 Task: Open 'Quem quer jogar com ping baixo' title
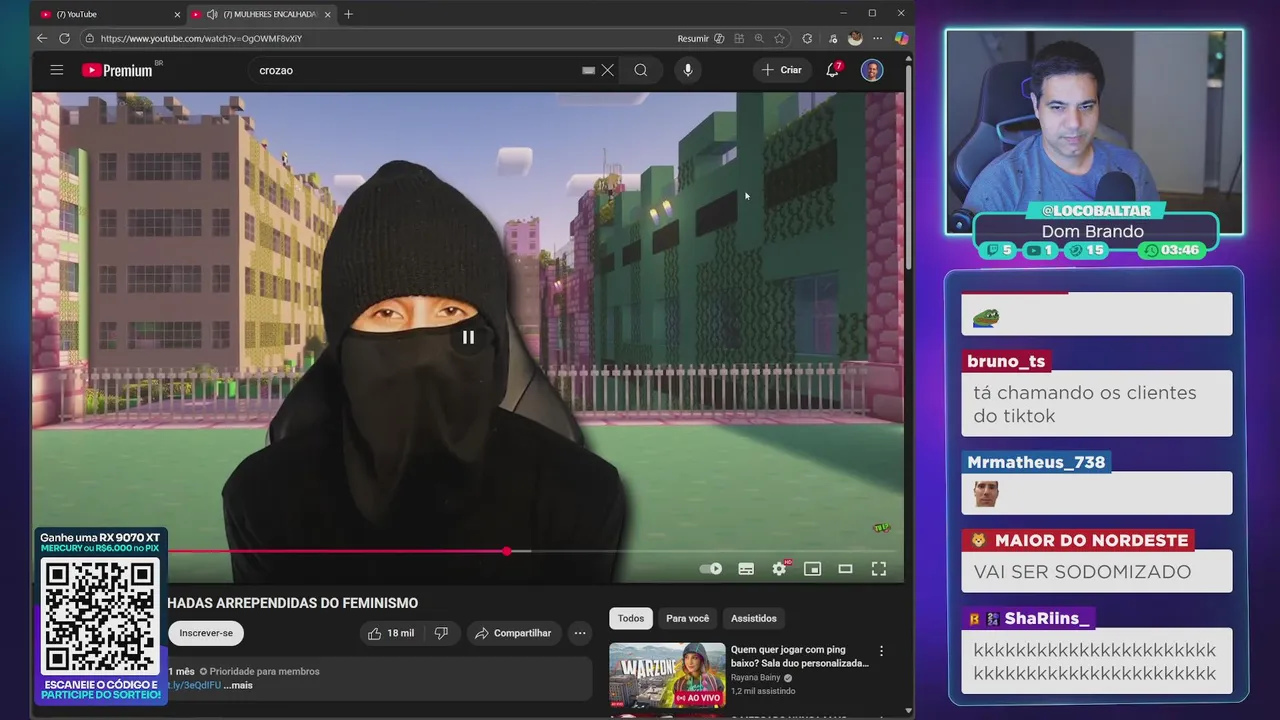click(800, 656)
